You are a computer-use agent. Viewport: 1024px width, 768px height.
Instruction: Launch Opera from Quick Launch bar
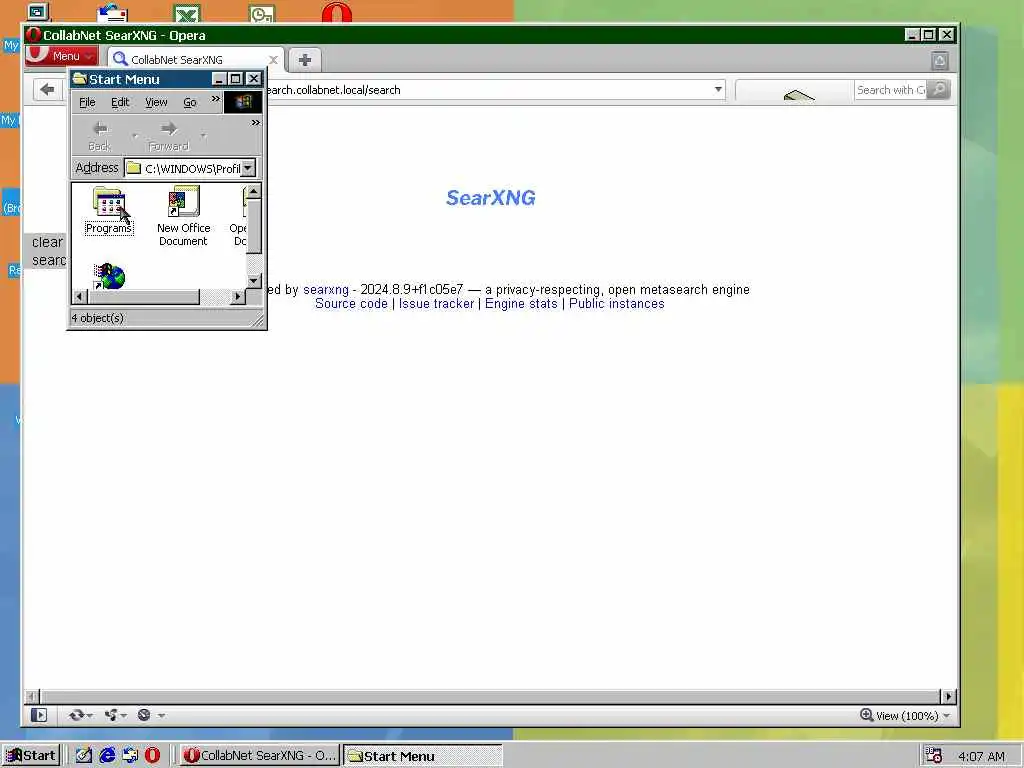coord(152,756)
